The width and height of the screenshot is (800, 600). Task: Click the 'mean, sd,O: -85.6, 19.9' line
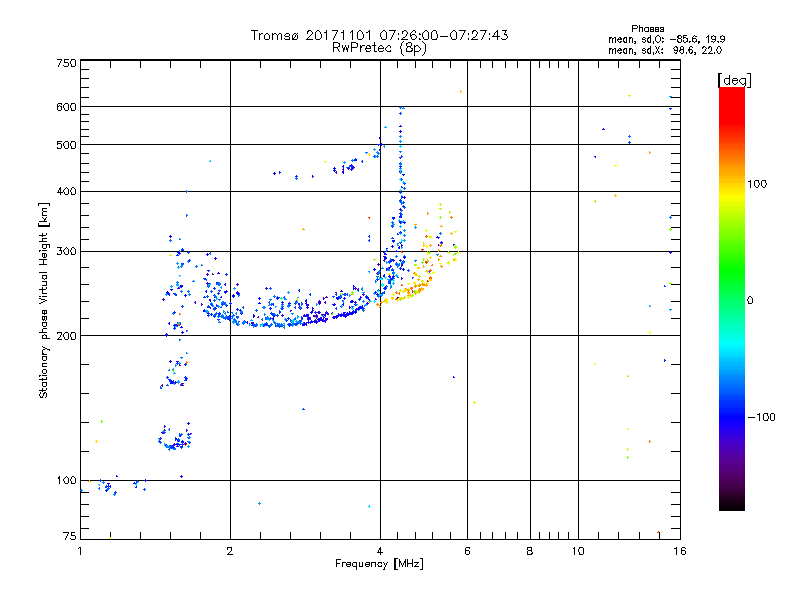[667, 39]
